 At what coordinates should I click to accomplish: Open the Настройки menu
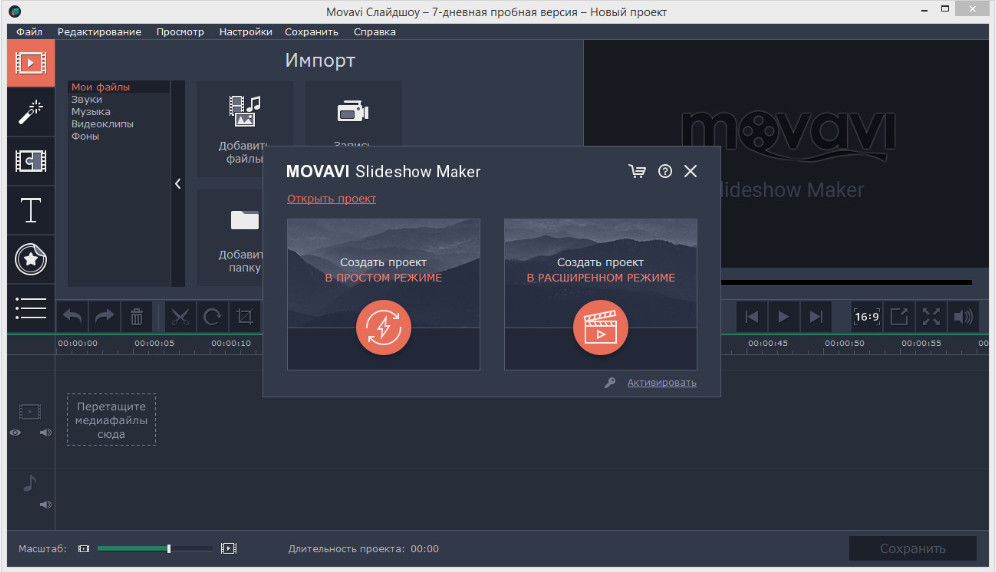(x=245, y=32)
